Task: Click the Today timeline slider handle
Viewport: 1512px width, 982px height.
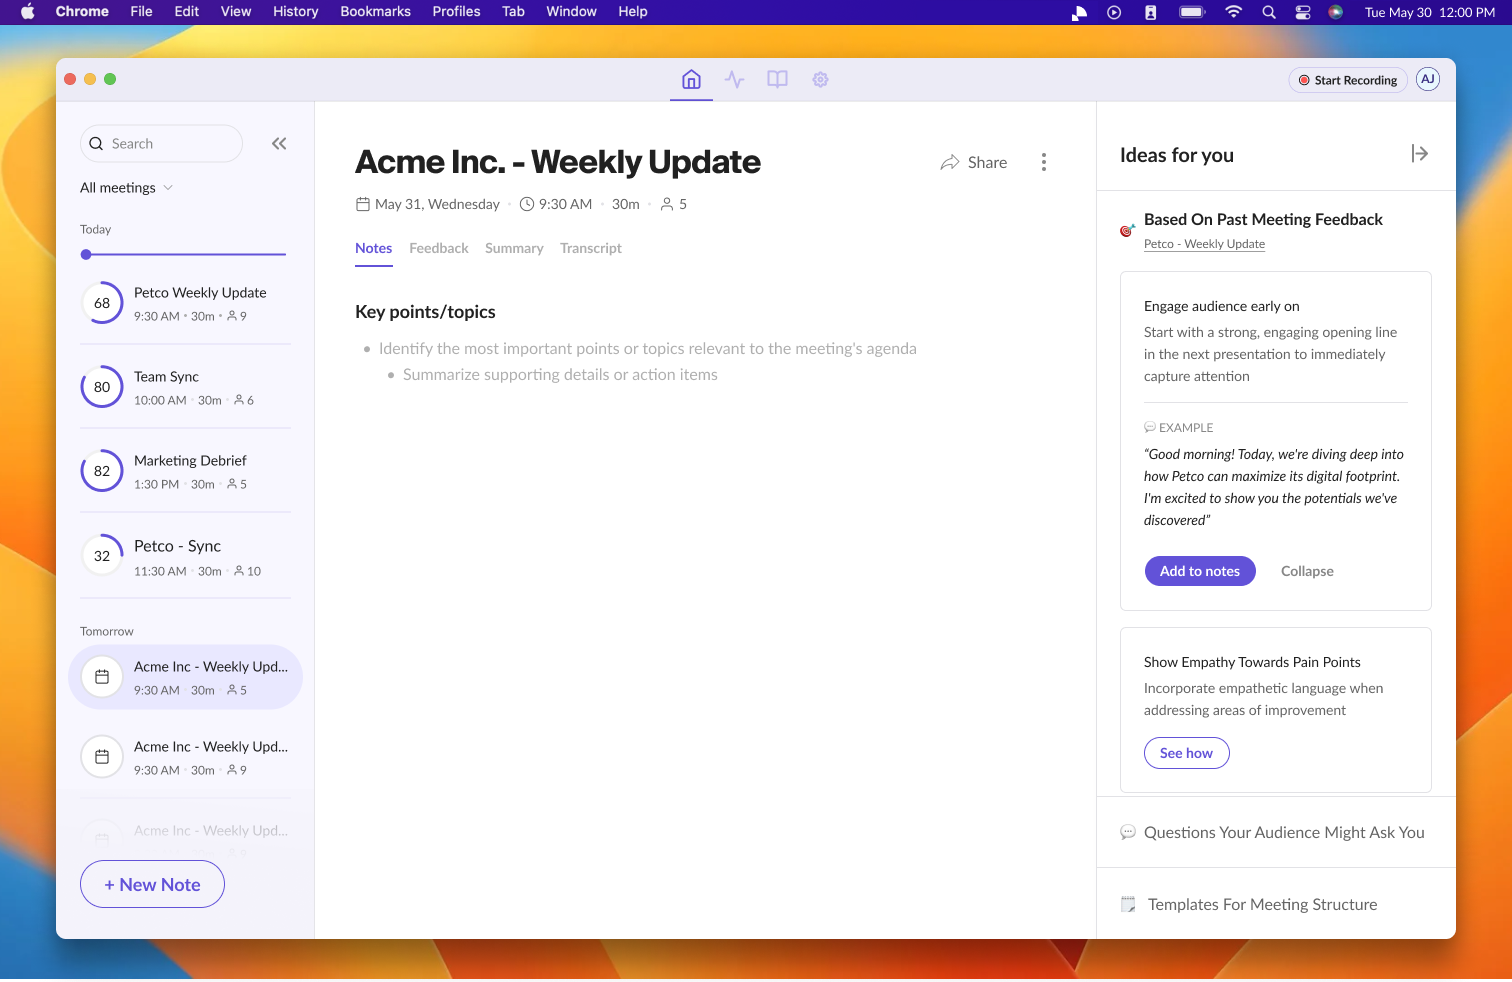Action: pos(86,255)
